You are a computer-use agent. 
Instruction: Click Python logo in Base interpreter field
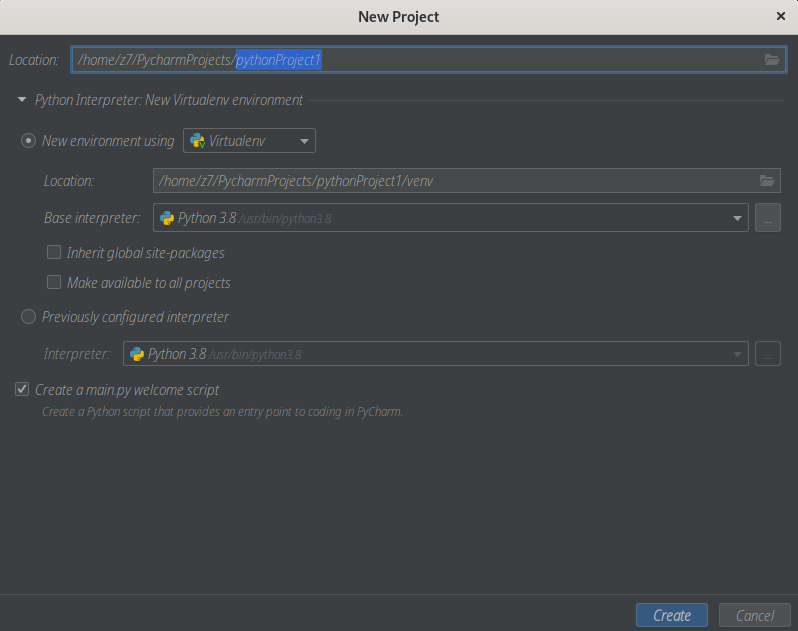(167, 218)
